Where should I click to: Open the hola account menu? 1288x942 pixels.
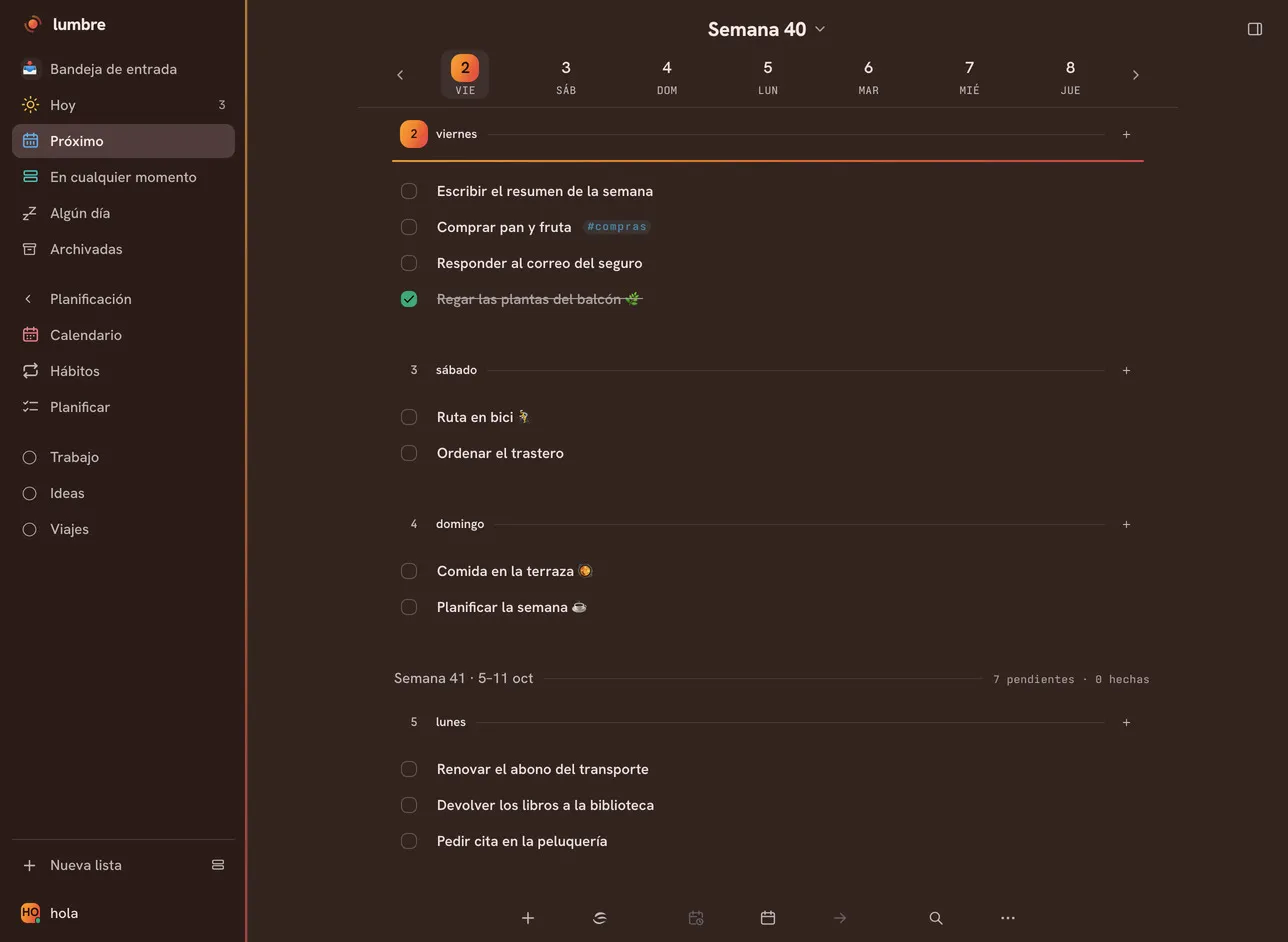50,913
